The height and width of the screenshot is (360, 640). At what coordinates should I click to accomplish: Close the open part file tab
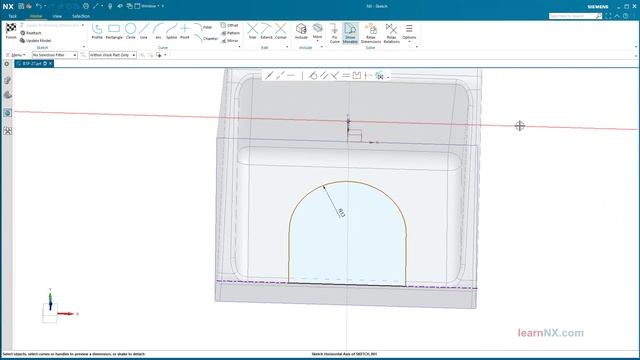point(51,64)
